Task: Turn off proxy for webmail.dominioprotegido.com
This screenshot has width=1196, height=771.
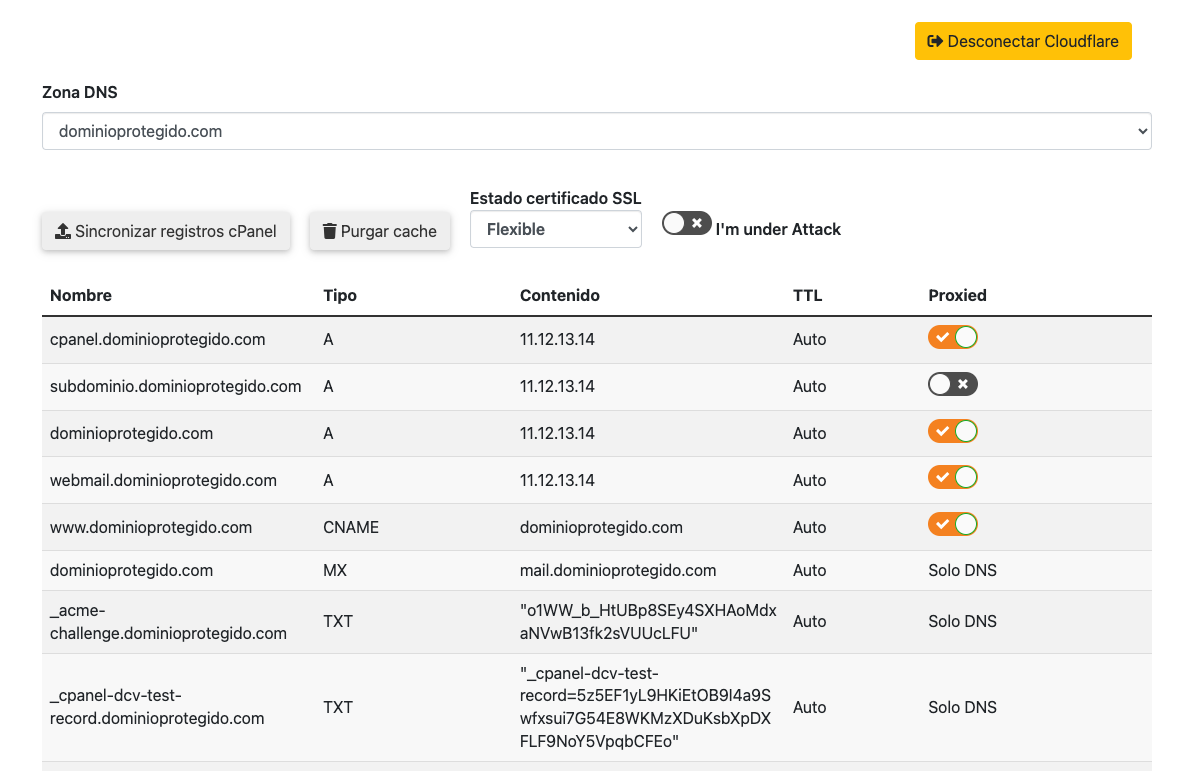Action: [952, 478]
